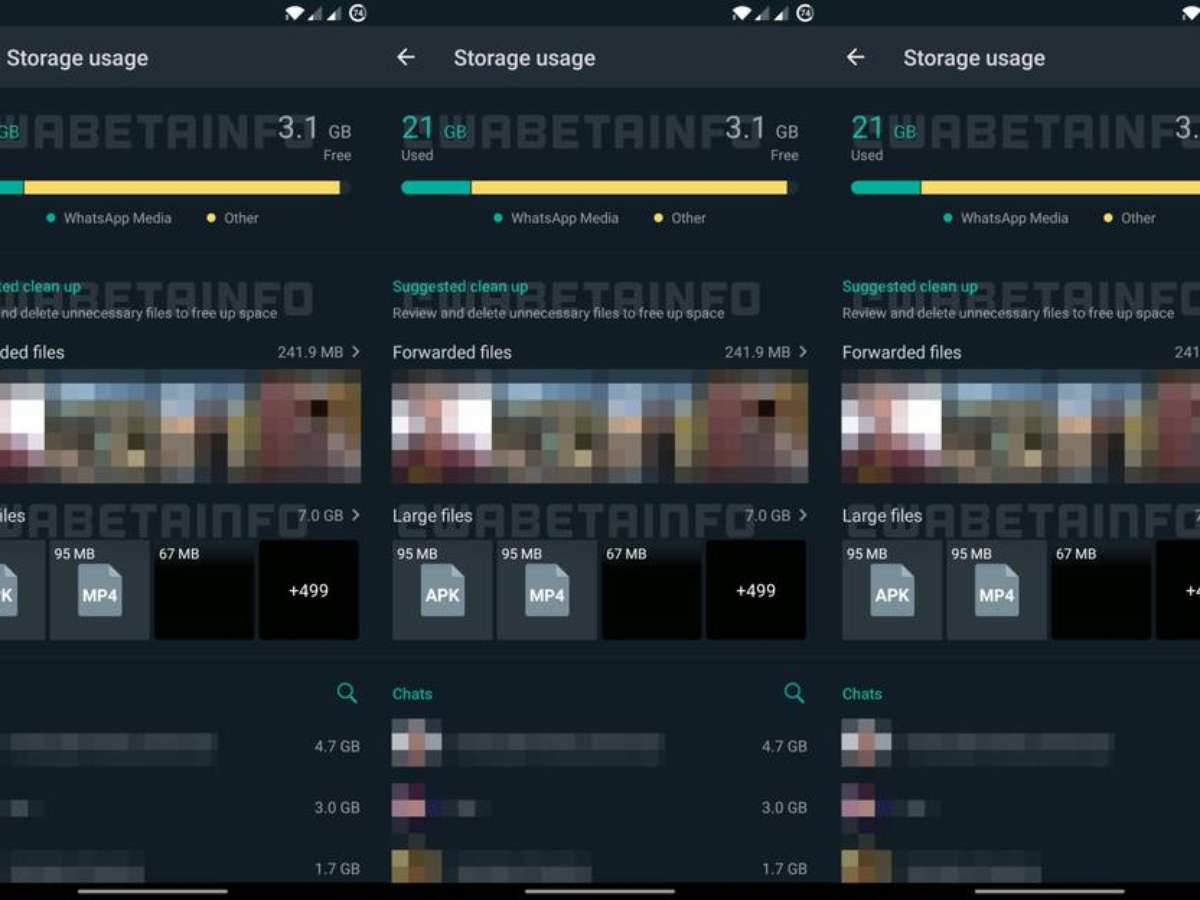Expand Large files 7.0 GB chevron in middle screen
This screenshot has height=900, width=1200.
coord(803,516)
